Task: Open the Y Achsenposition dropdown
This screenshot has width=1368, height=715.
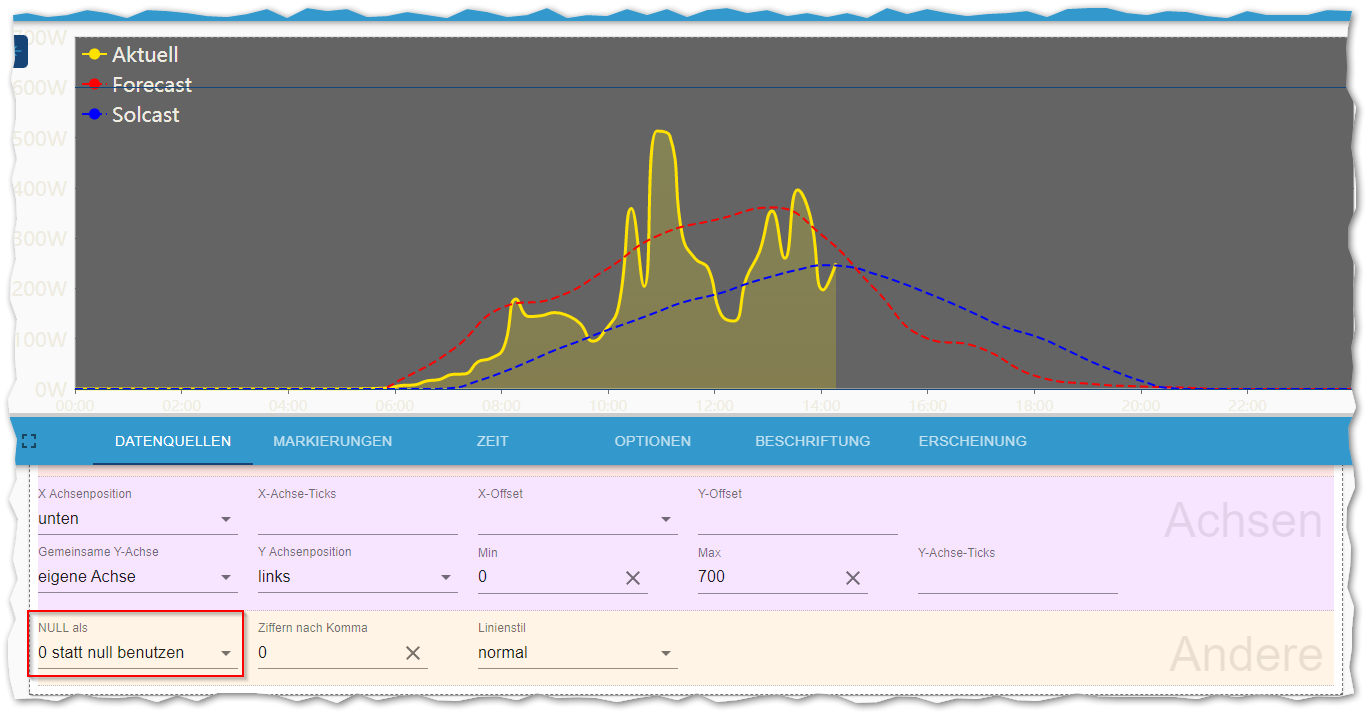Action: click(x=358, y=577)
